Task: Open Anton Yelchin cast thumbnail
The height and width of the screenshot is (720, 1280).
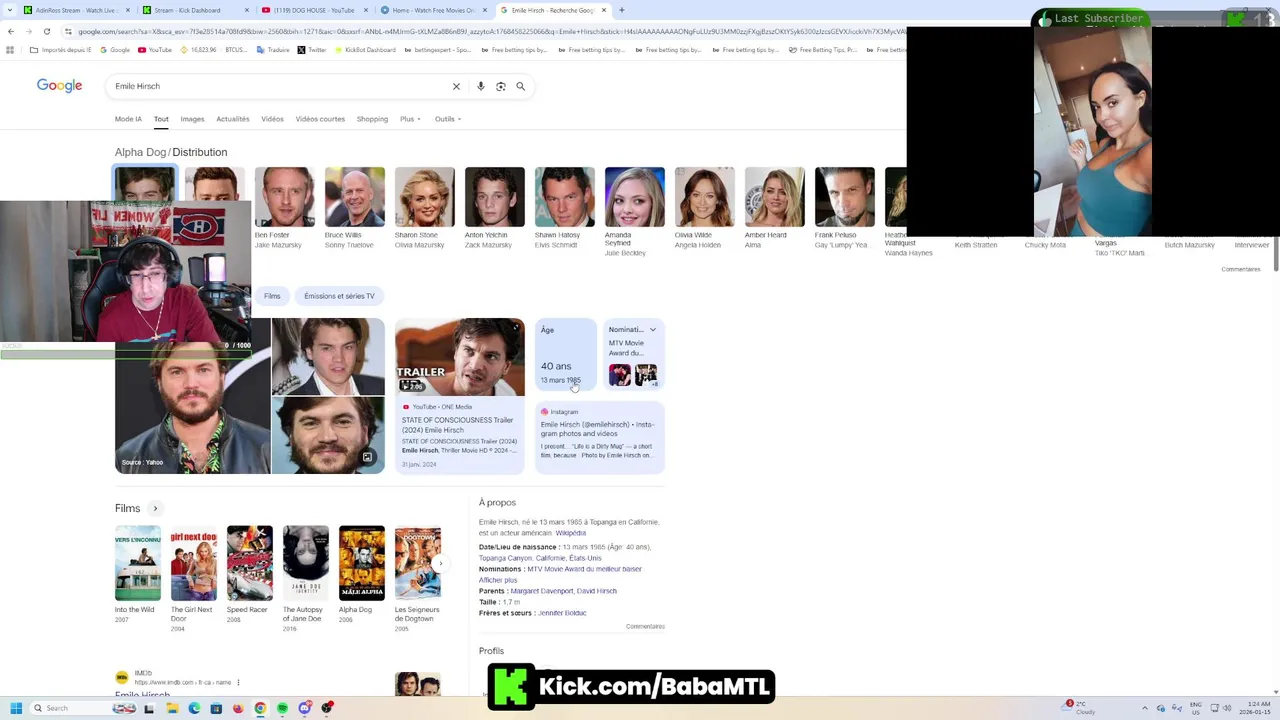Action: pos(494,197)
